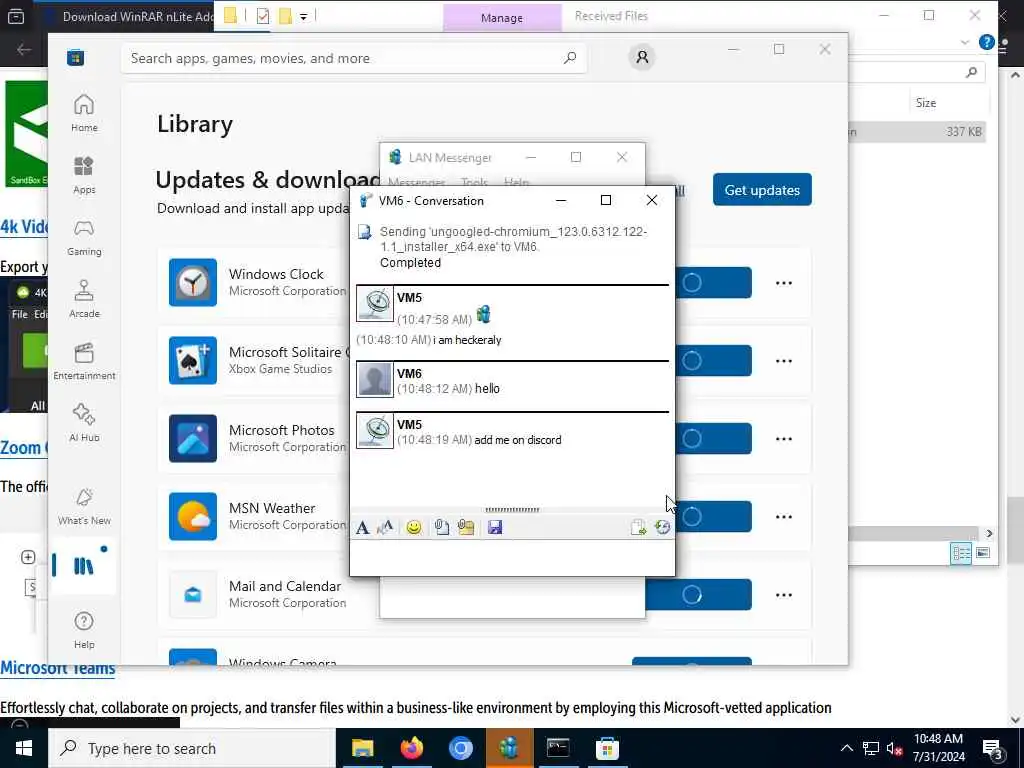Click in the message input box
Image resolution: width=1024 pixels, height=768 pixels.
[x=512, y=557]
